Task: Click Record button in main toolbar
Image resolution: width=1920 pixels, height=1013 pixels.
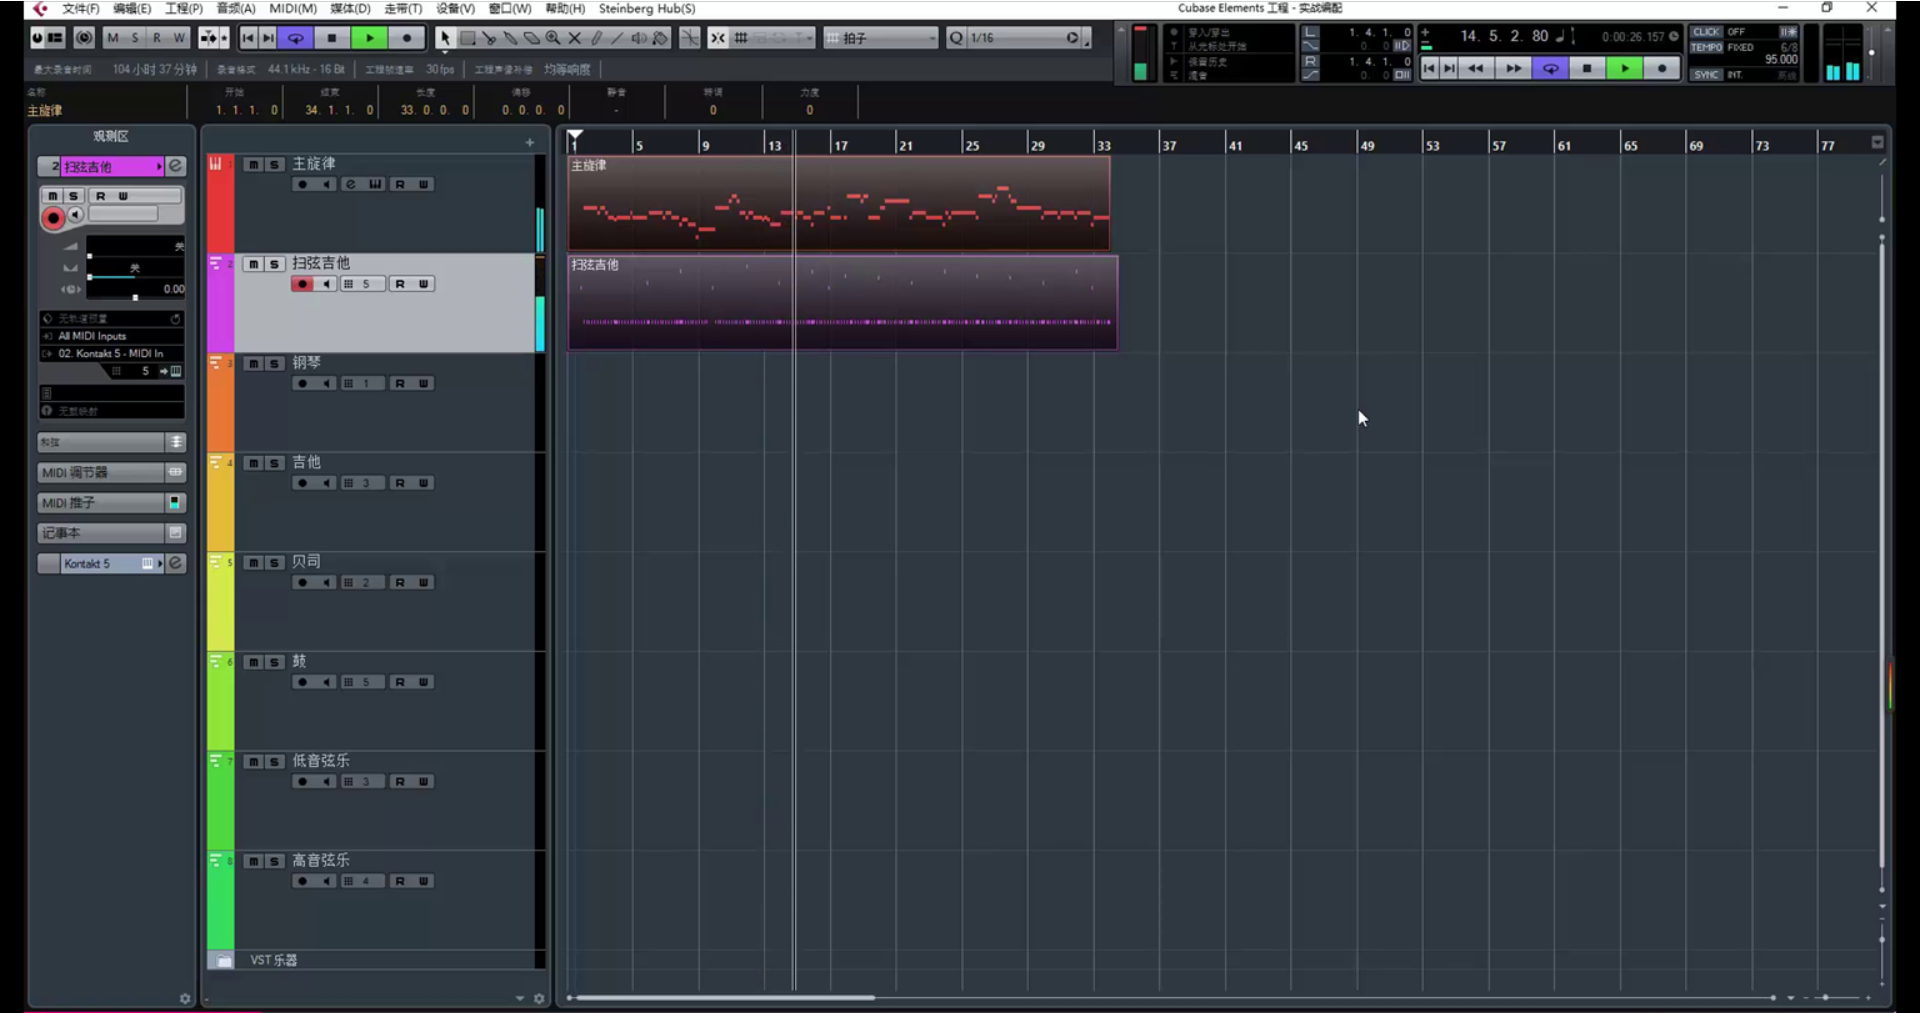Action: (407, 38)
